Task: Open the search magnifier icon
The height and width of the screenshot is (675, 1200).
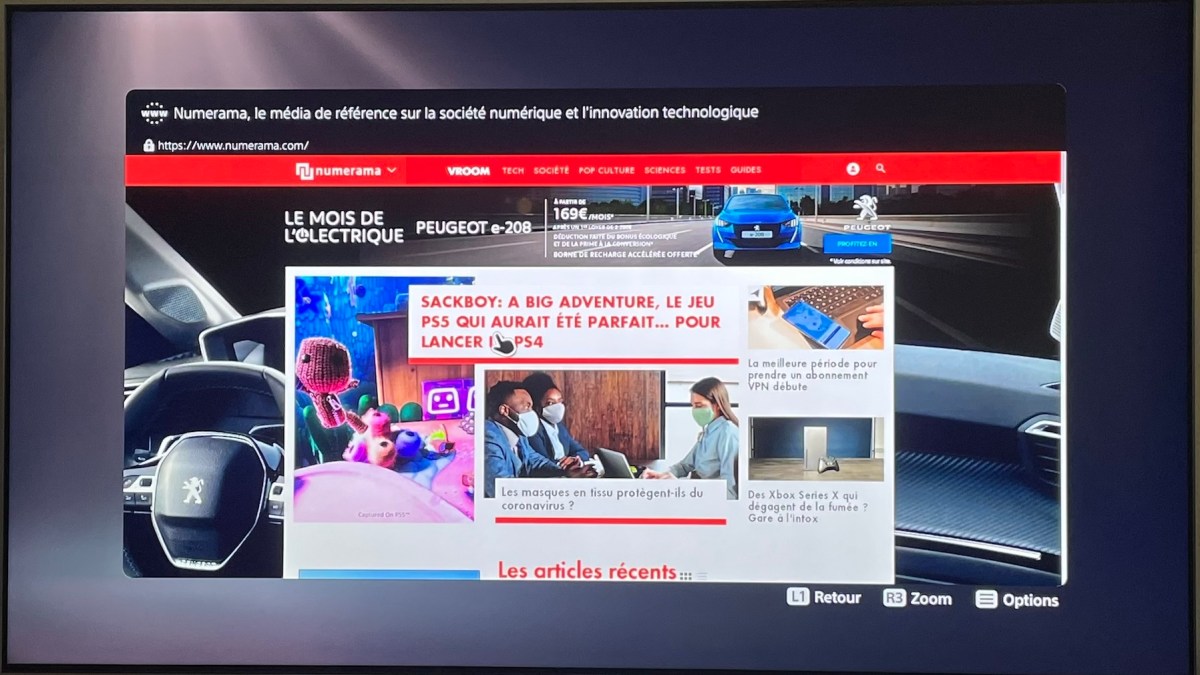Action: coord(880,169)
